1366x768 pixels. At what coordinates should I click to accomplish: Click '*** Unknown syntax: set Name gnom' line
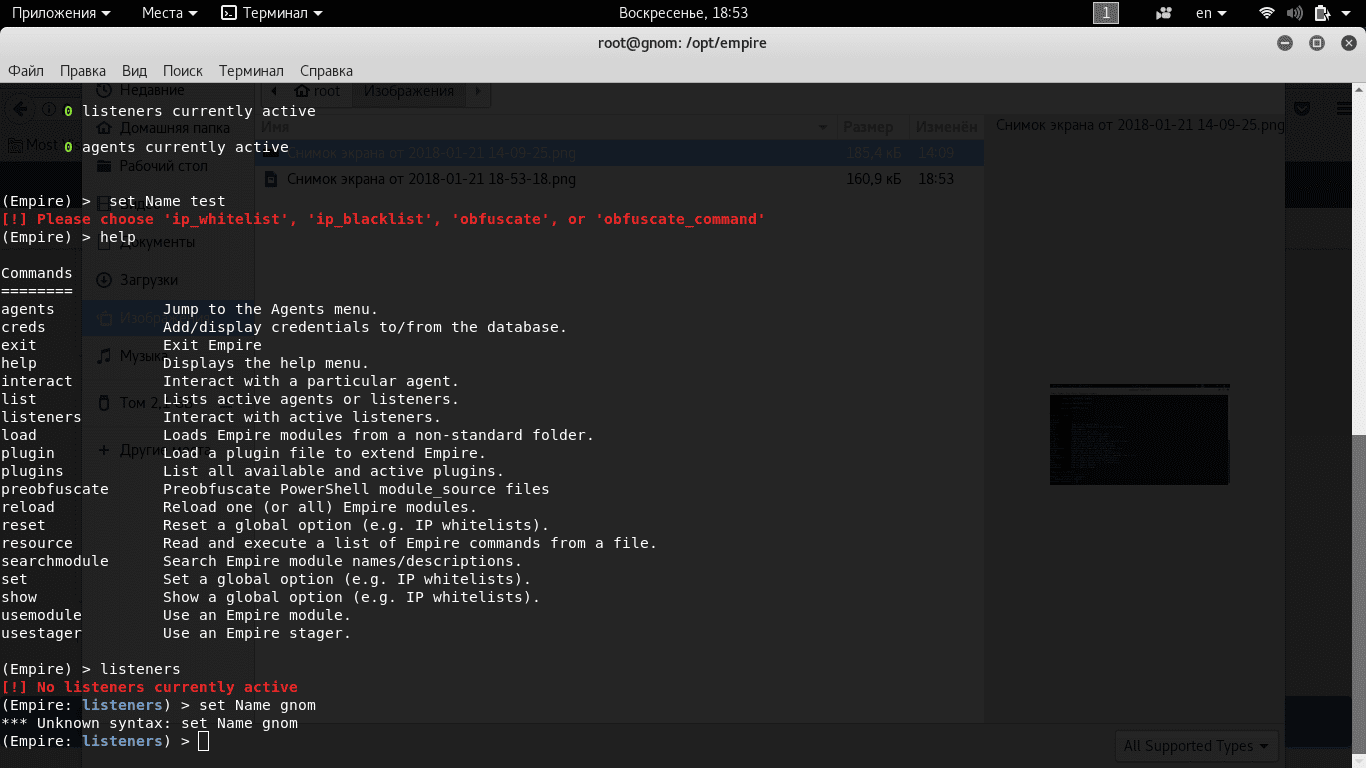(x=149, y=723)
